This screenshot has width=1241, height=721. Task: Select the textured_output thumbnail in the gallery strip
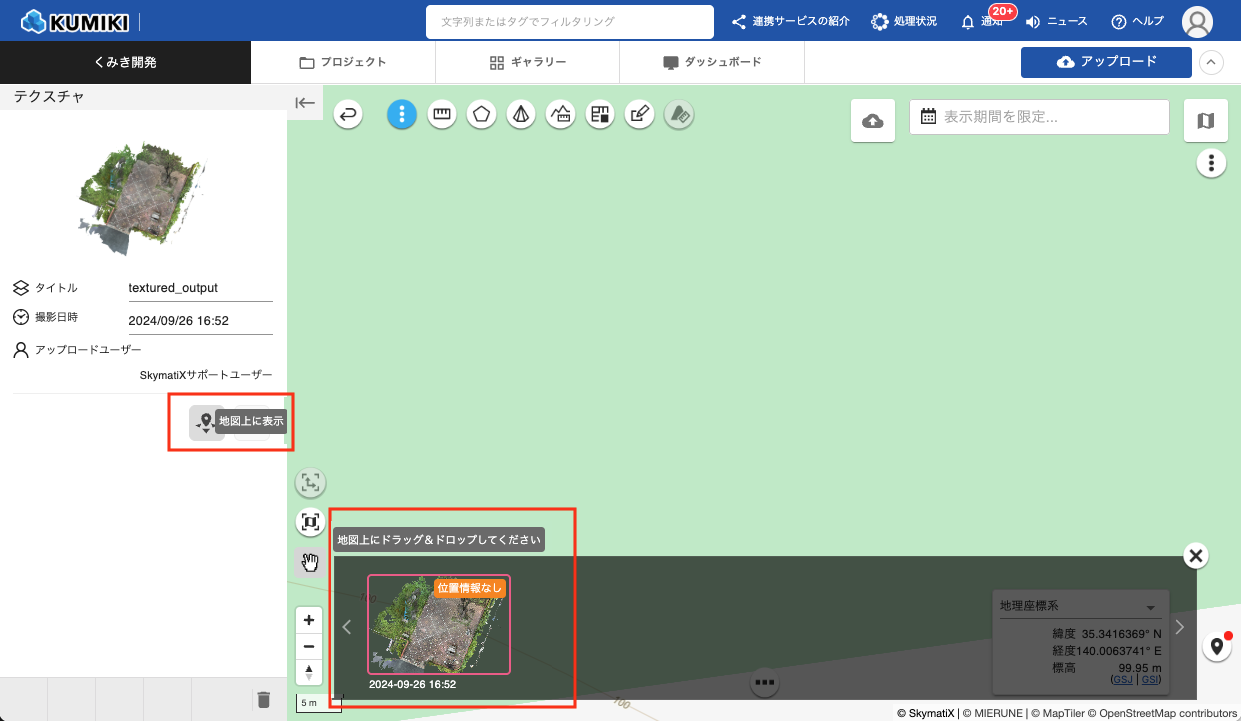438,625
